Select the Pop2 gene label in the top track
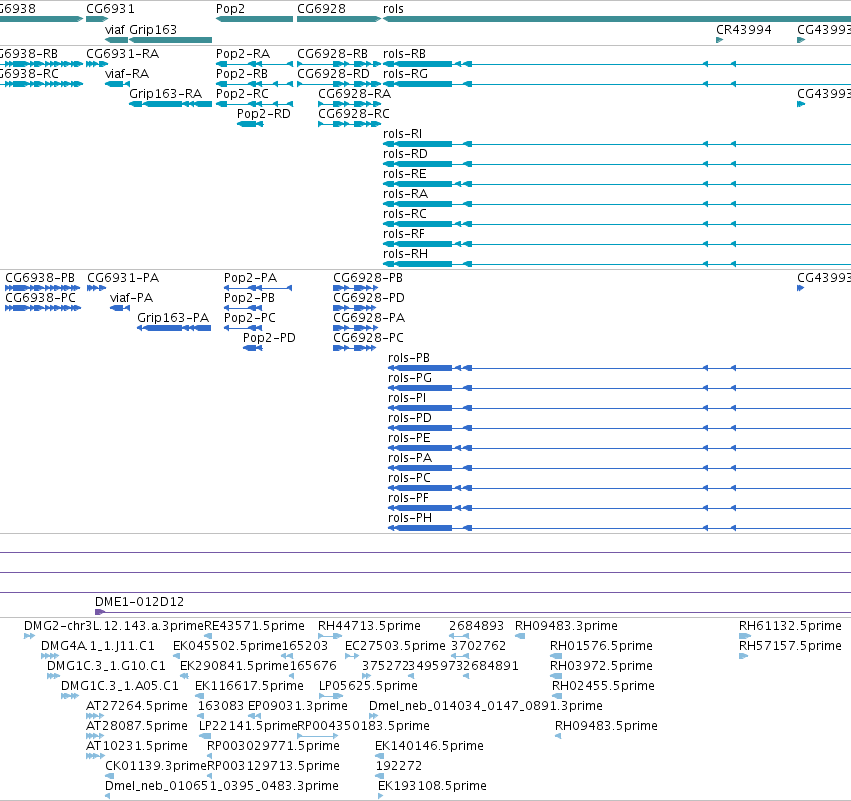This screenshot has height=801, width=851. coord(230,9)
